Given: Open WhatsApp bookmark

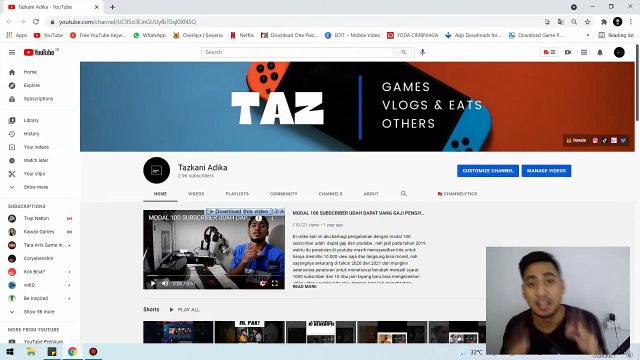Looking at the screenshot, I should click(150, 36).
